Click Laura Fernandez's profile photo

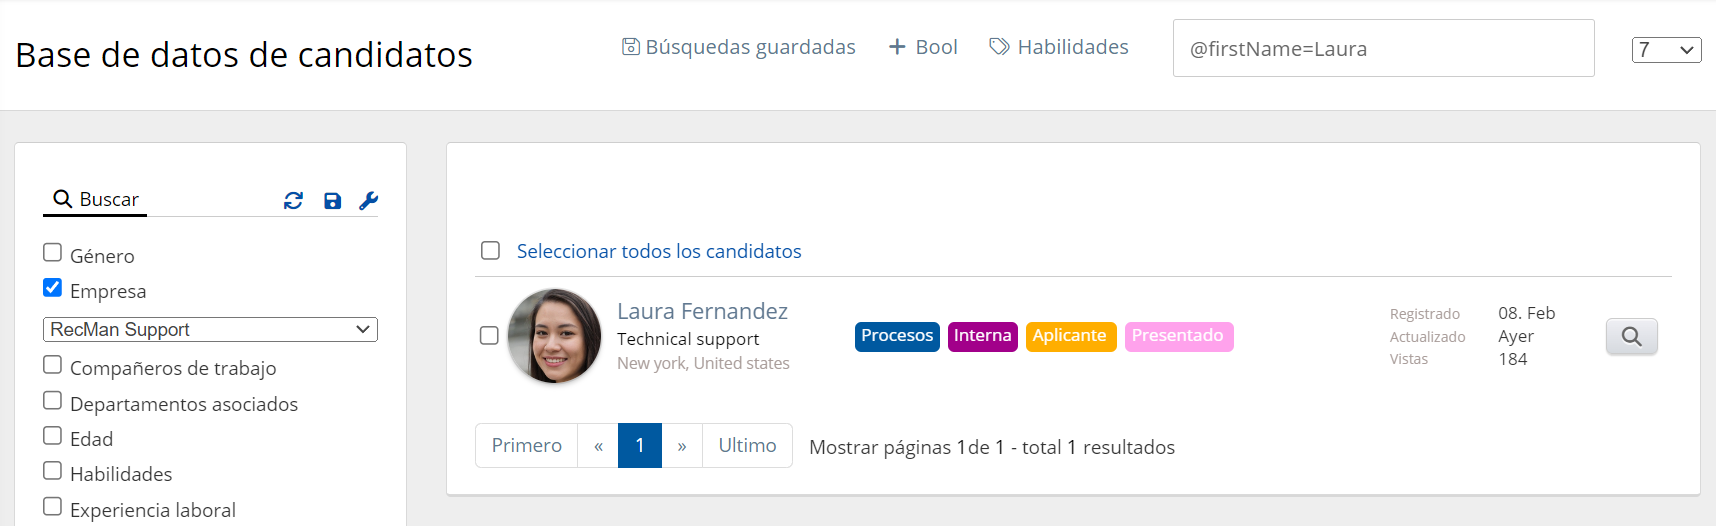click(555, 336)
